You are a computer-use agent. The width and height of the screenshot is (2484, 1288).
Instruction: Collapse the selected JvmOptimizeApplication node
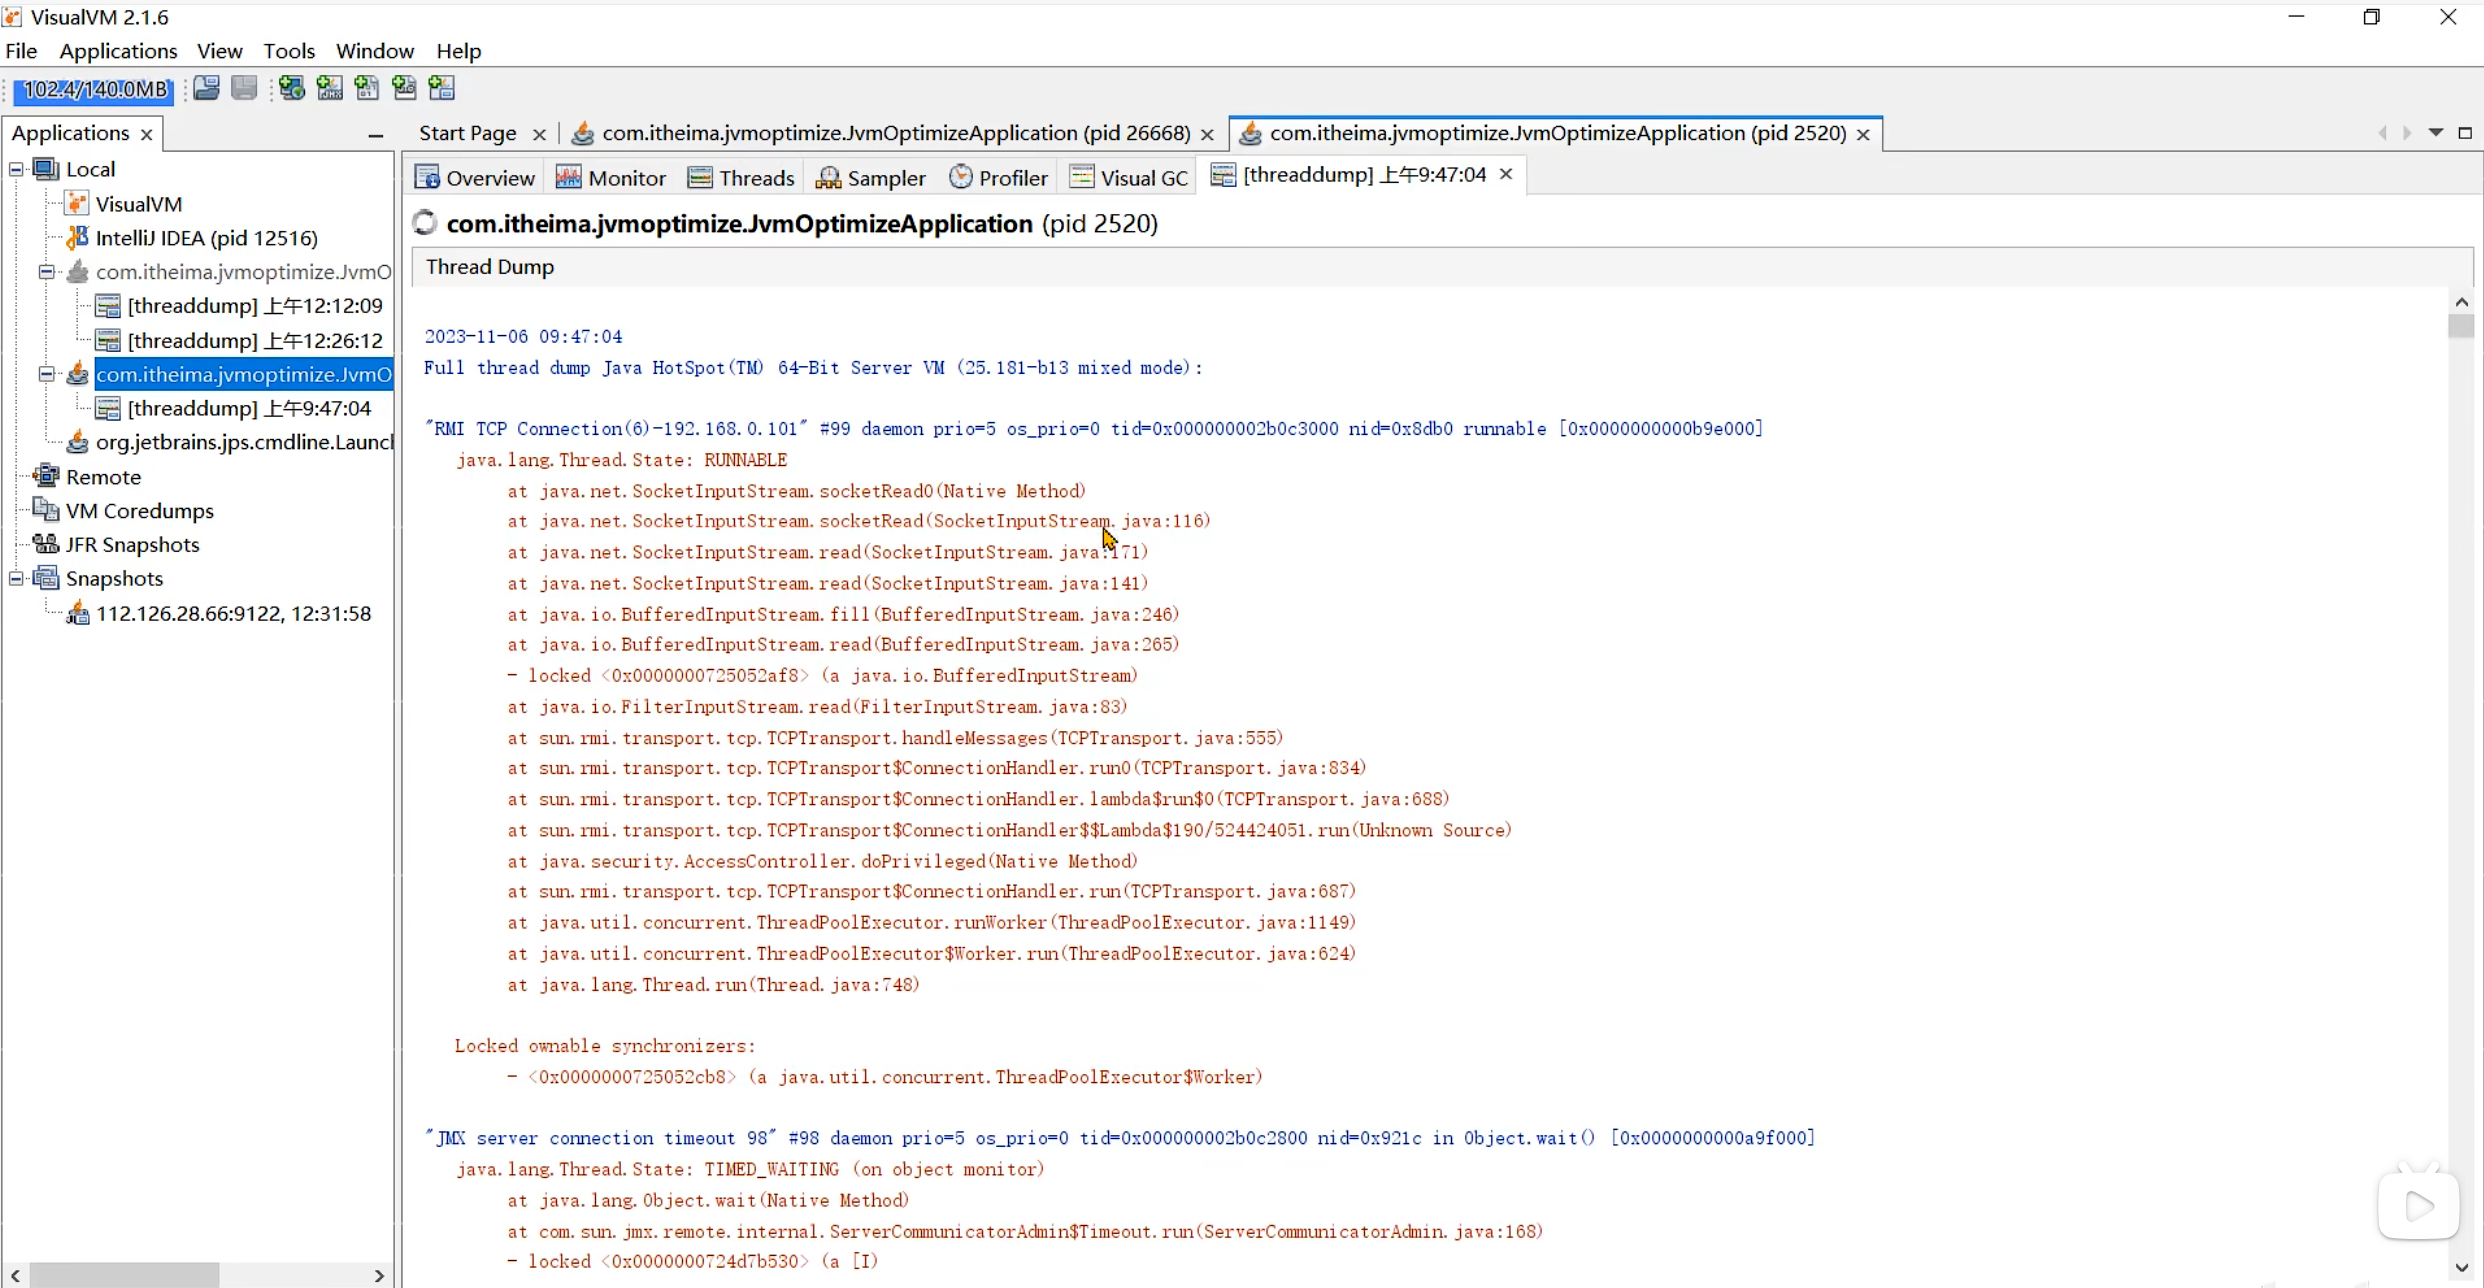tap(46, 374)
